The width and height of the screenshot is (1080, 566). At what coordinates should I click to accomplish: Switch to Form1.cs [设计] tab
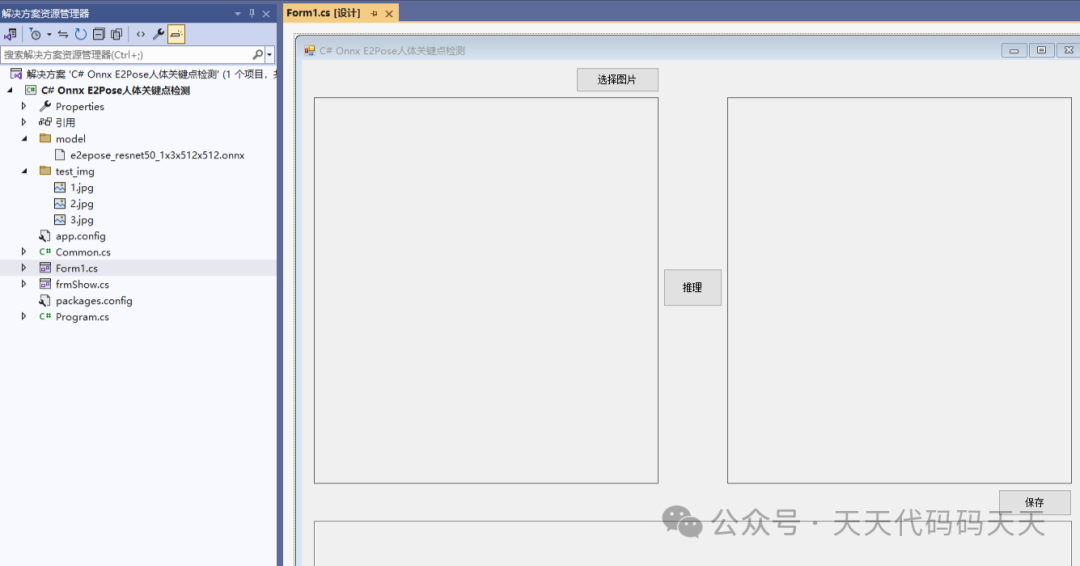pos(323,13)
